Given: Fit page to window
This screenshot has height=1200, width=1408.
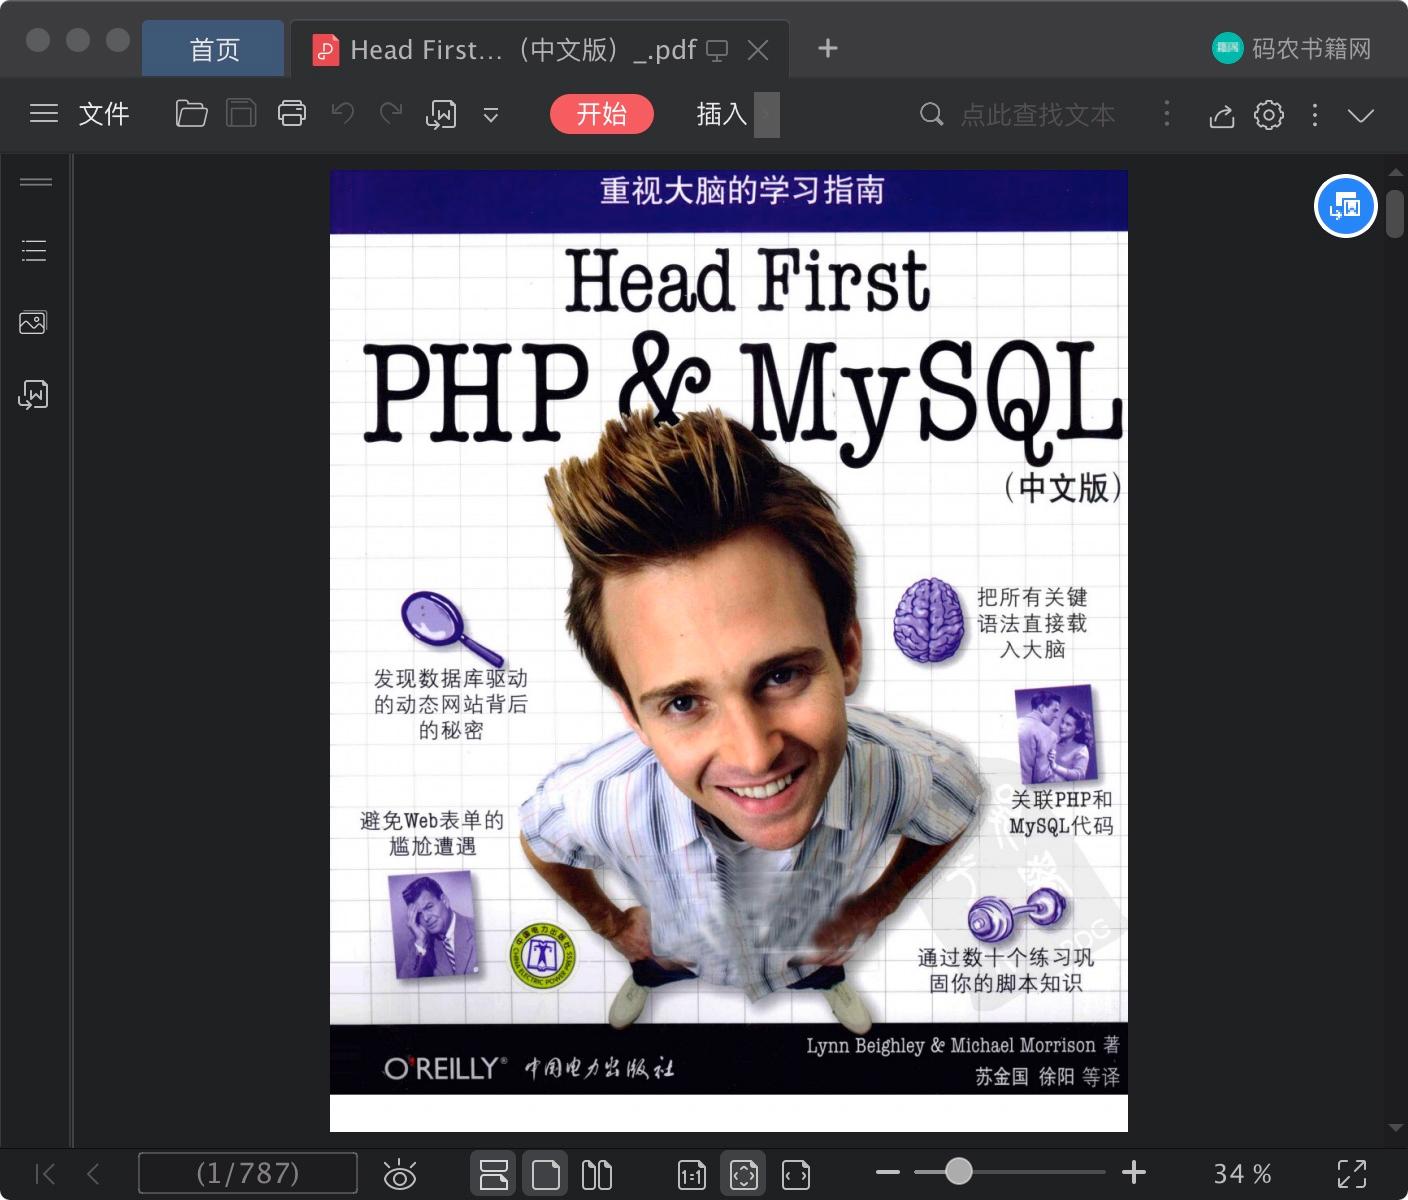Looking at the screenshot, I should (x=744, y=1174).
